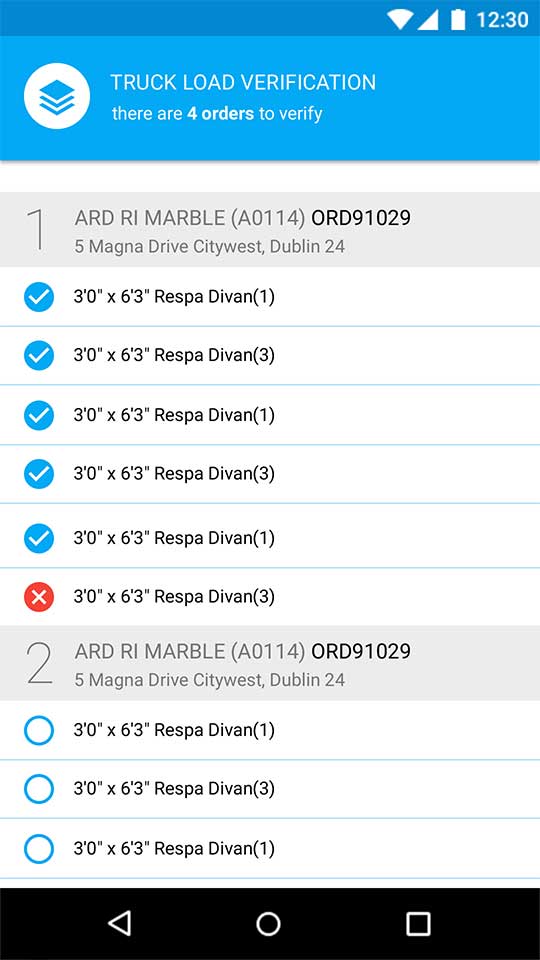This screenshot has width=540, height=960.
Task: Tap the cellular signal icon
Action: click(x=428, y=20)
